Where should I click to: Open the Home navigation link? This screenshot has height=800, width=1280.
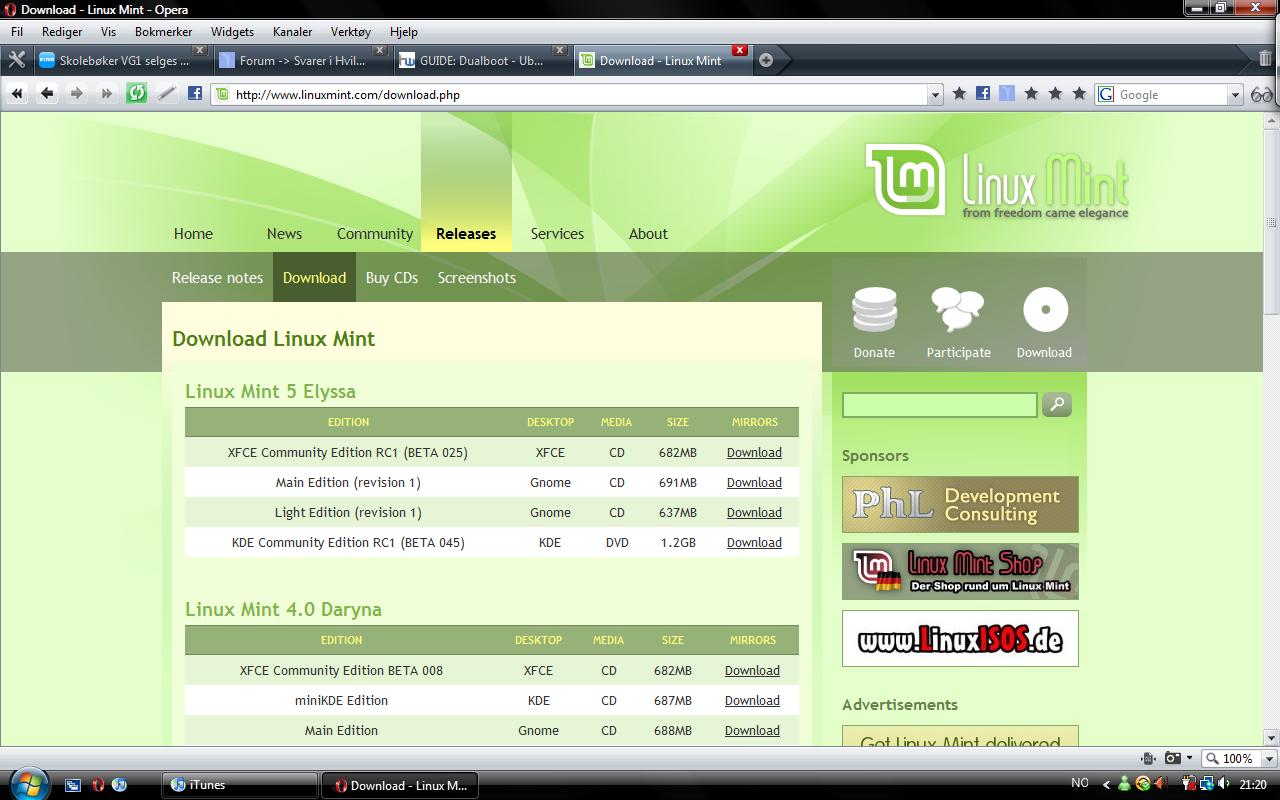(193, 234)
